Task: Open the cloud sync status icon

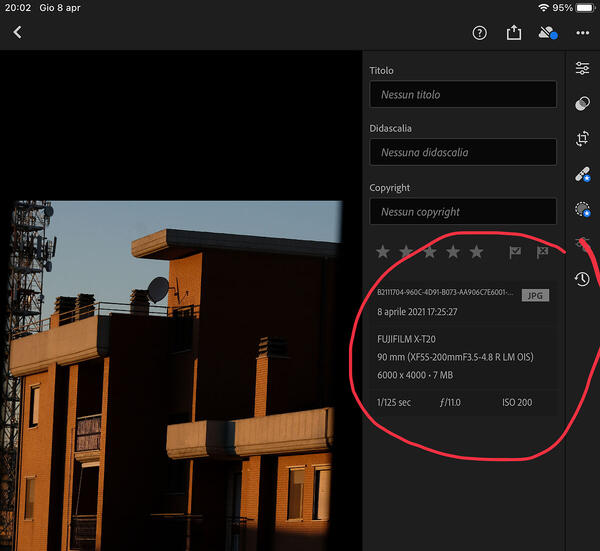Action: (x=547, y=33)
